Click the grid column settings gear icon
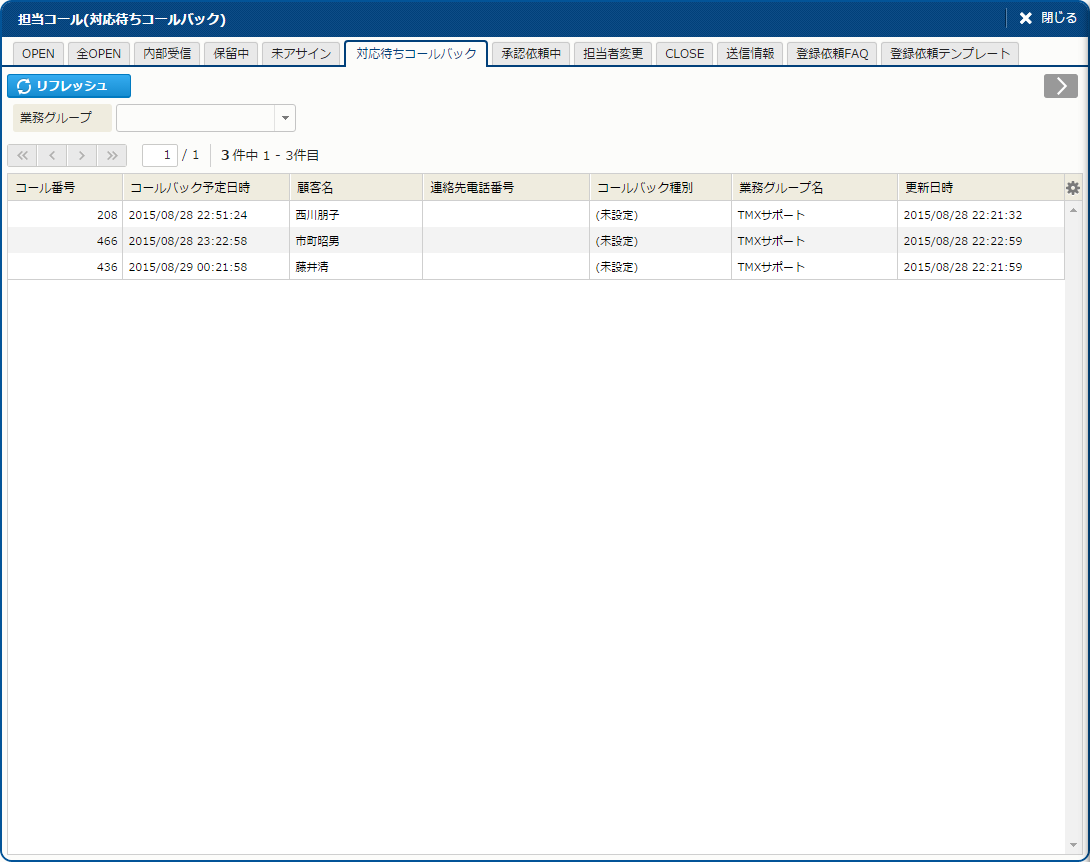 pos(1073,188)
